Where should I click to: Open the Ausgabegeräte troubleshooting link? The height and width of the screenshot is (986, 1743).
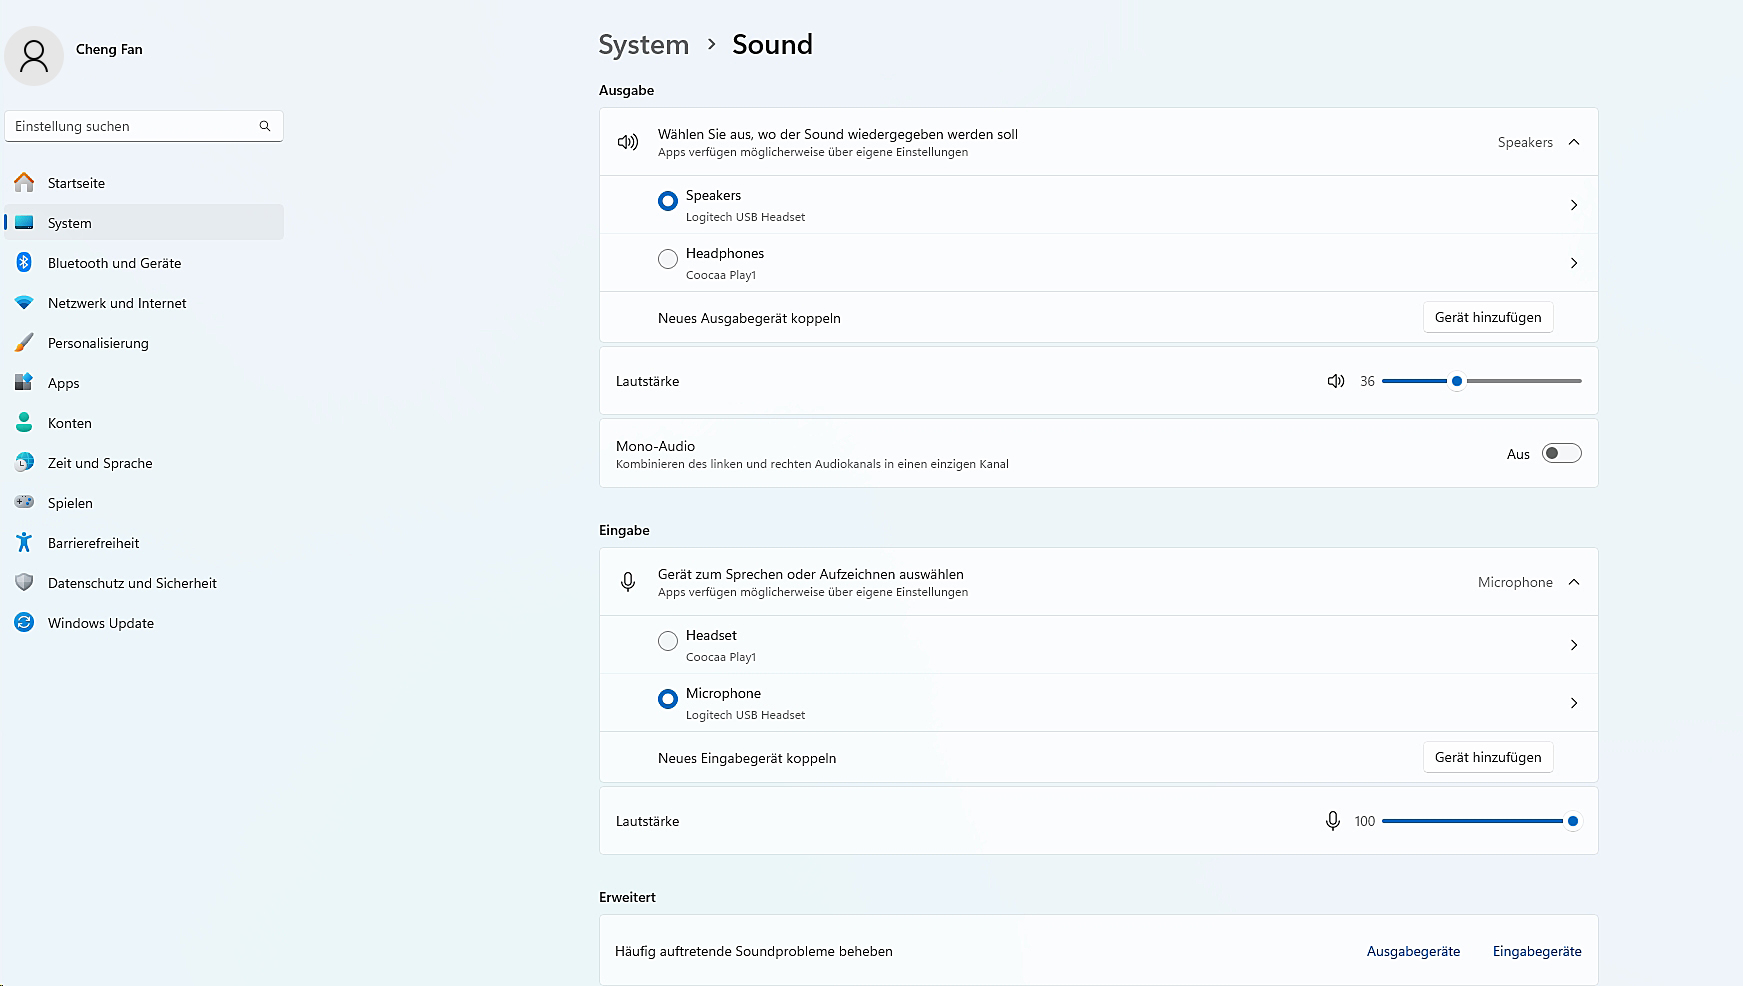click(x=1413, y=951)
